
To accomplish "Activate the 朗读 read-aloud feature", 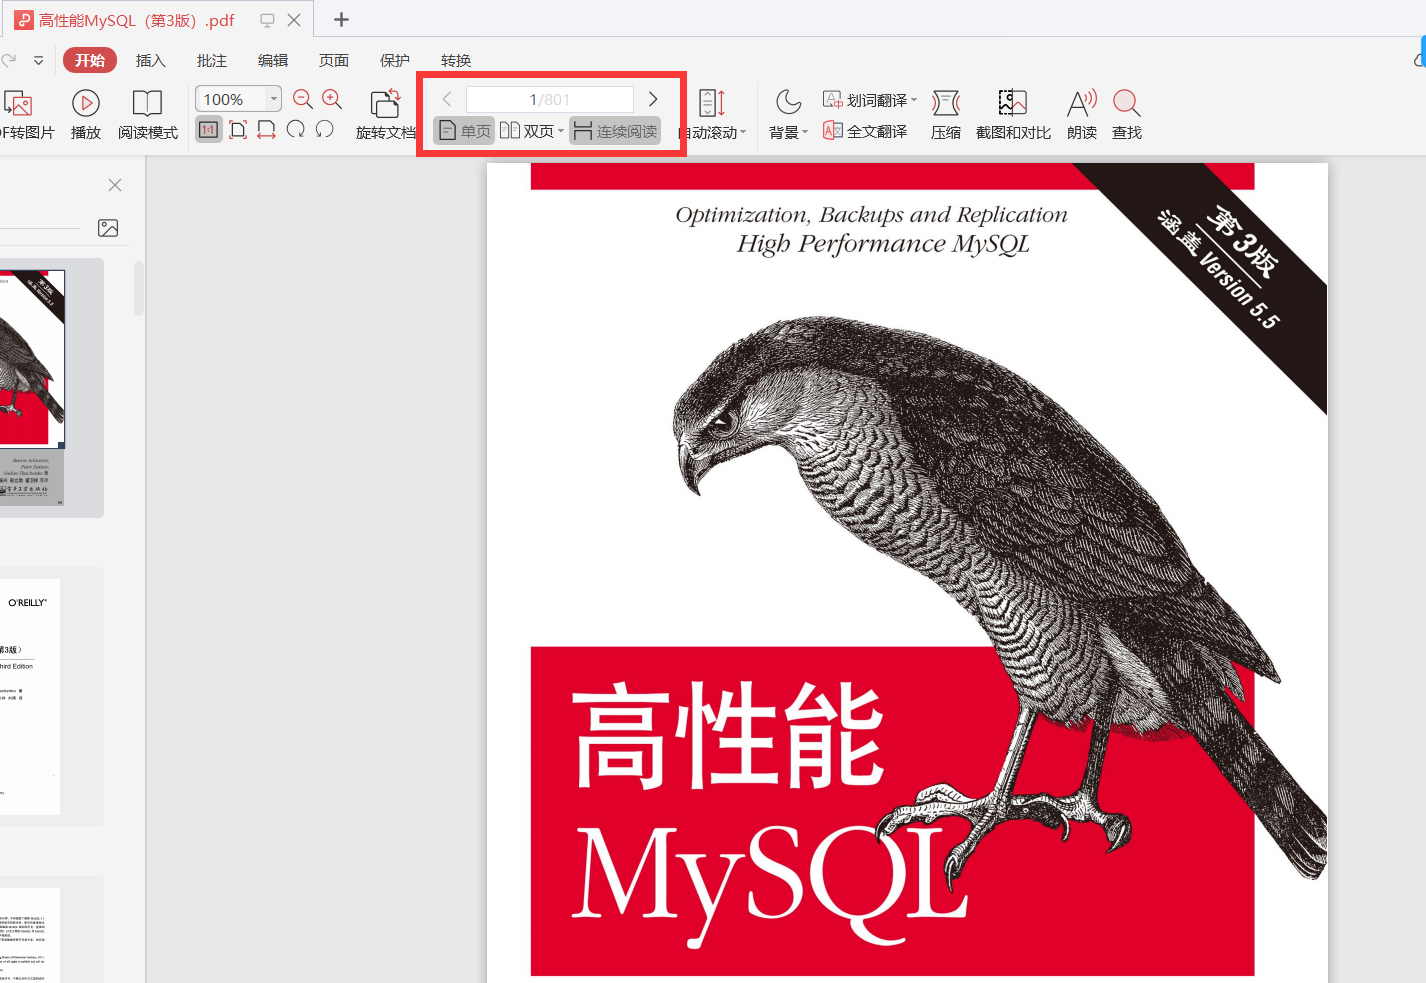I will coord(1081,112).
